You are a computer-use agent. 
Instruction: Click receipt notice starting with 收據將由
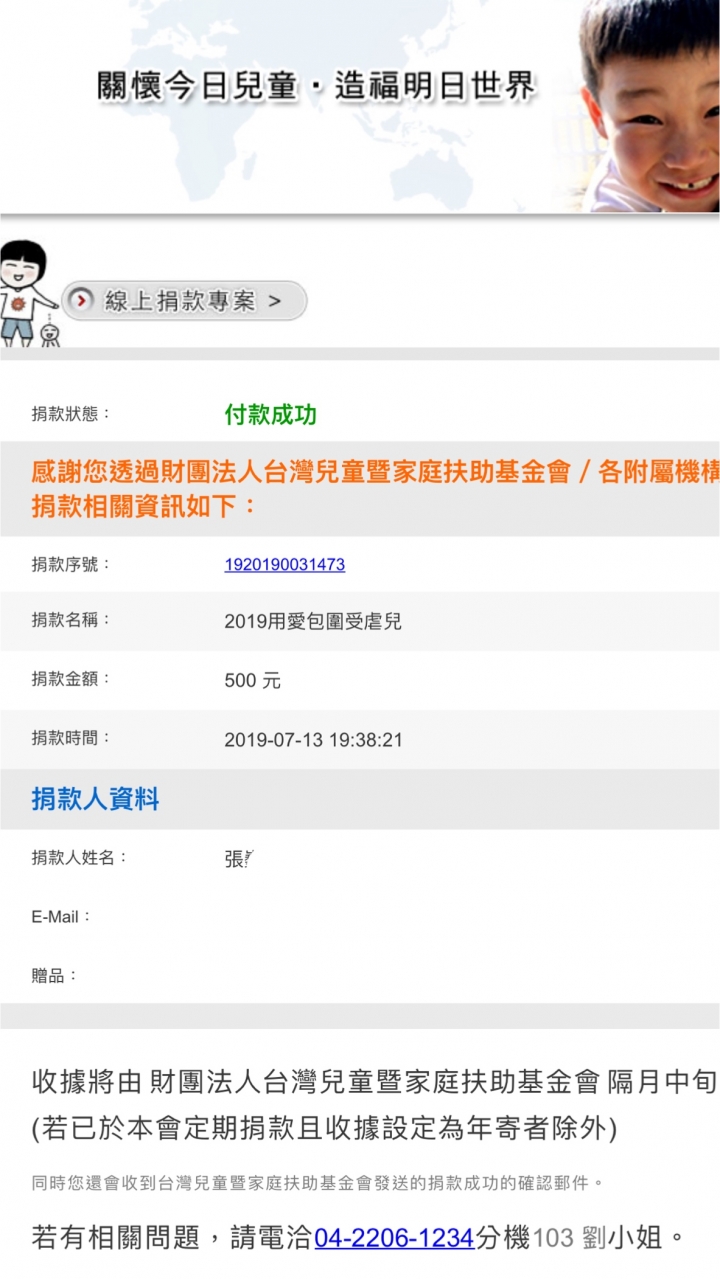(375, 1081)
